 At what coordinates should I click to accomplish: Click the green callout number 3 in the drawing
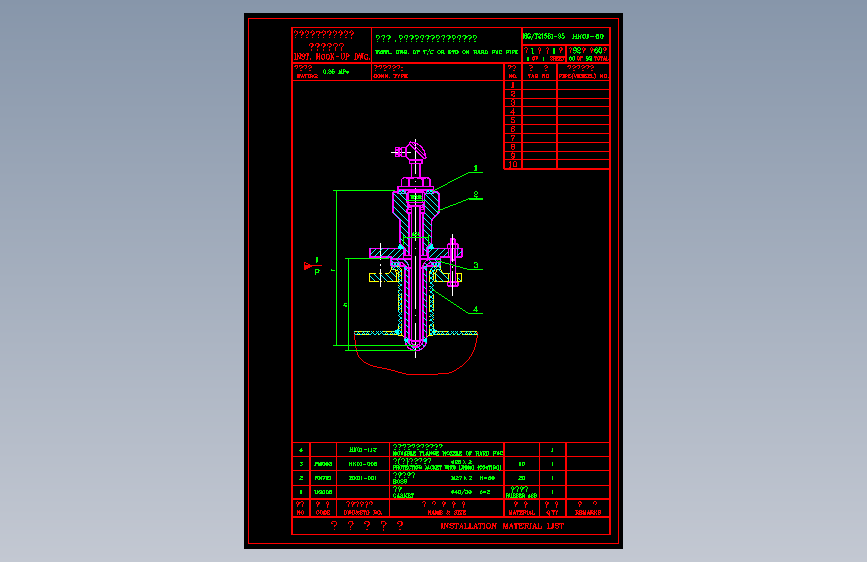point(476,266)
